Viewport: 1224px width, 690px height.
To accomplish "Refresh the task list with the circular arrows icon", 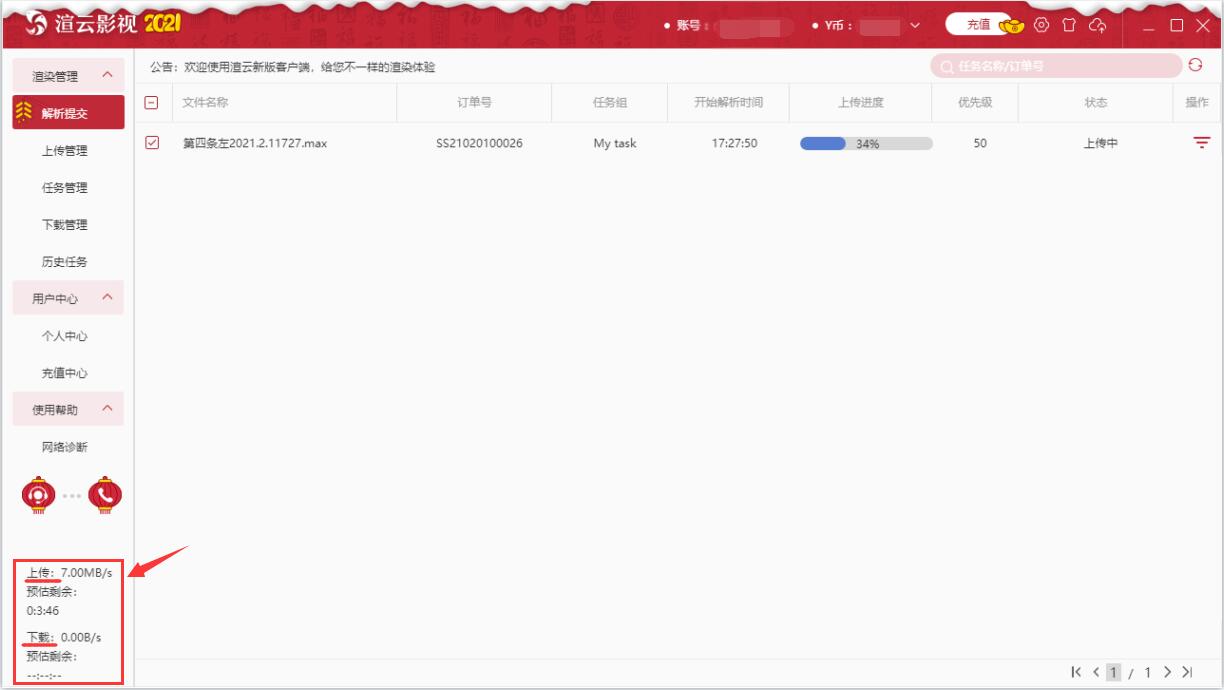I will [1195, 65].
